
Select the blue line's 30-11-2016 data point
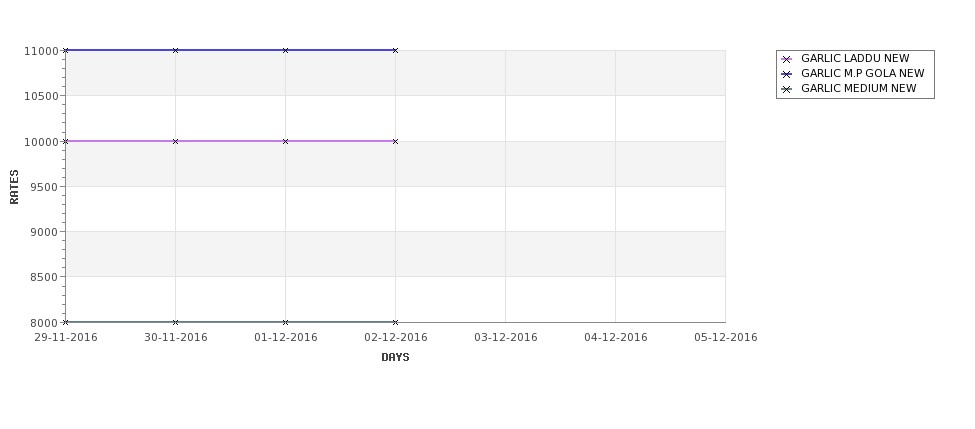[175, 50]
